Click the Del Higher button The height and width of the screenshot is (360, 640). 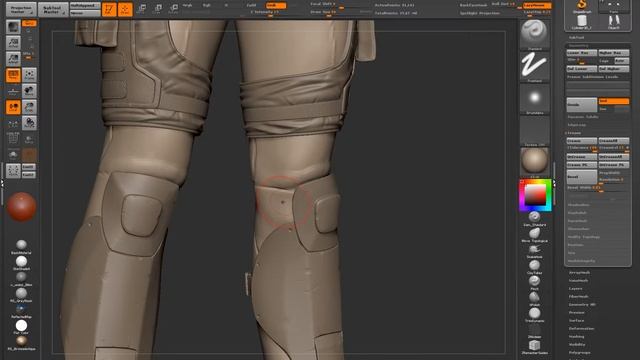tap(614, 69)
